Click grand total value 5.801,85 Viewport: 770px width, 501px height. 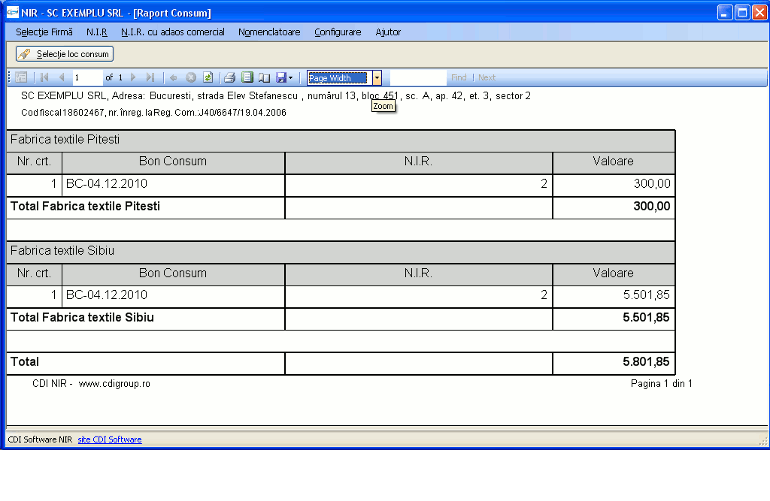(x=646, y=362)
